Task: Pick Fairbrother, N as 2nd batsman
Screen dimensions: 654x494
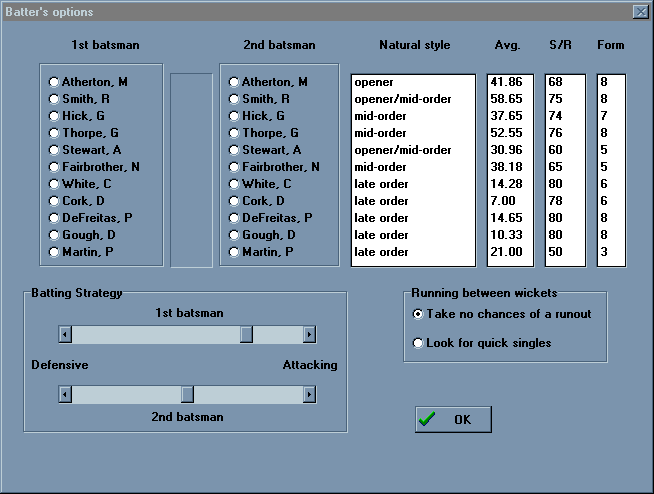Action: point(234,167)
